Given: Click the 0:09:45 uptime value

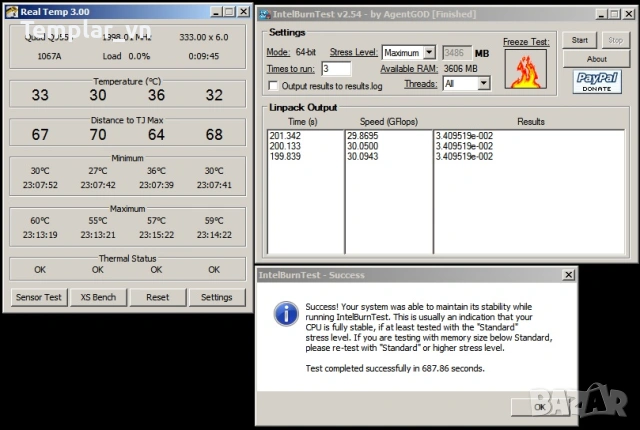Looking at the screenshot, I should tap(204, 56).
